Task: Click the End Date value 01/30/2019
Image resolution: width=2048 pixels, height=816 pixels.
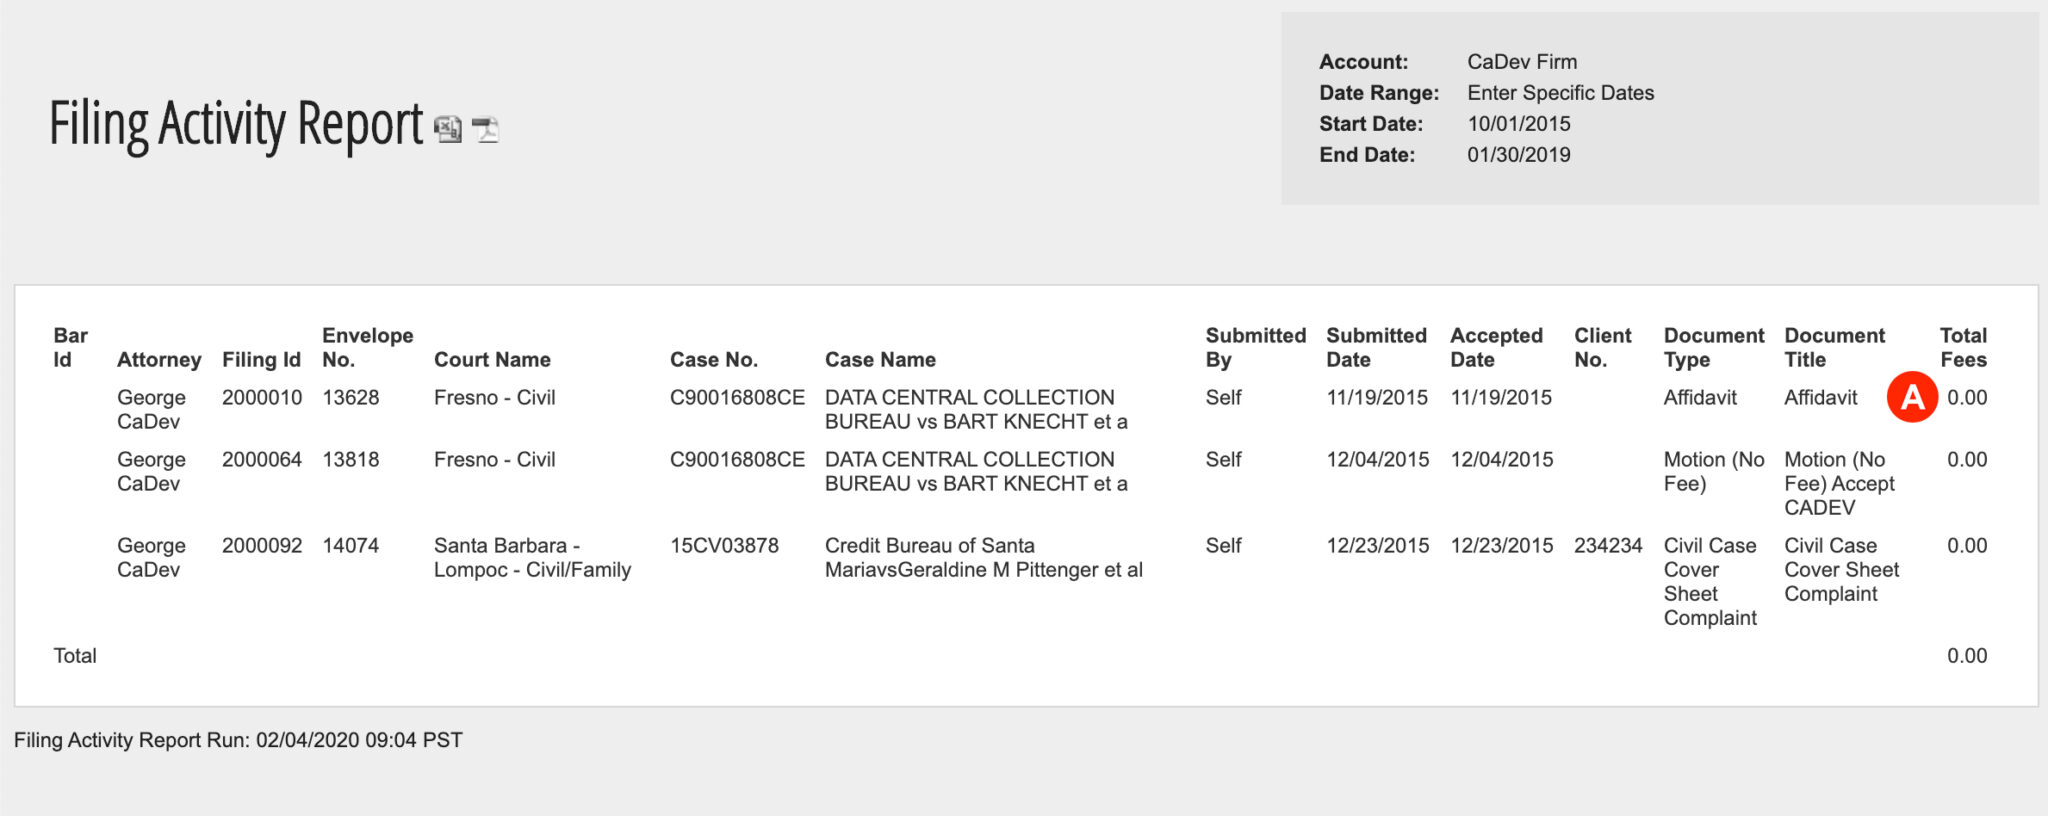Action: point(1518,155)
